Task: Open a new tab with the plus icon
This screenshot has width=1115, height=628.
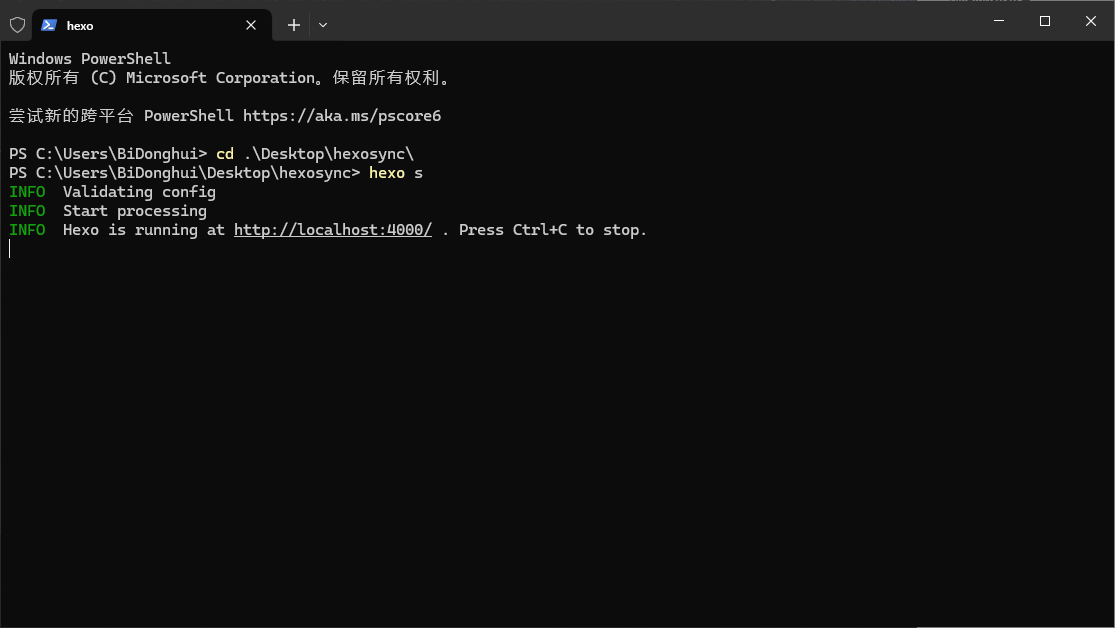Action: pyautogui.click(x=293, y=25)
